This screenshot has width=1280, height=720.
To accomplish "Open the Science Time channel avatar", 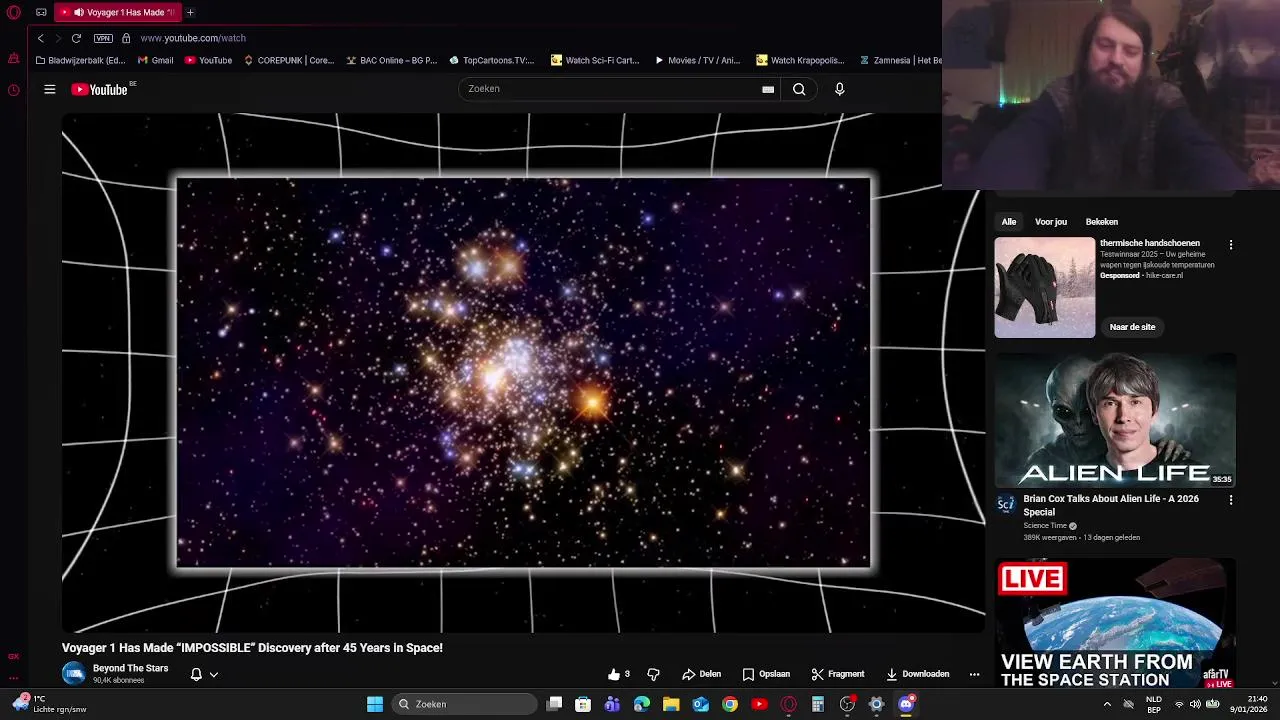I will (1006, 505).
